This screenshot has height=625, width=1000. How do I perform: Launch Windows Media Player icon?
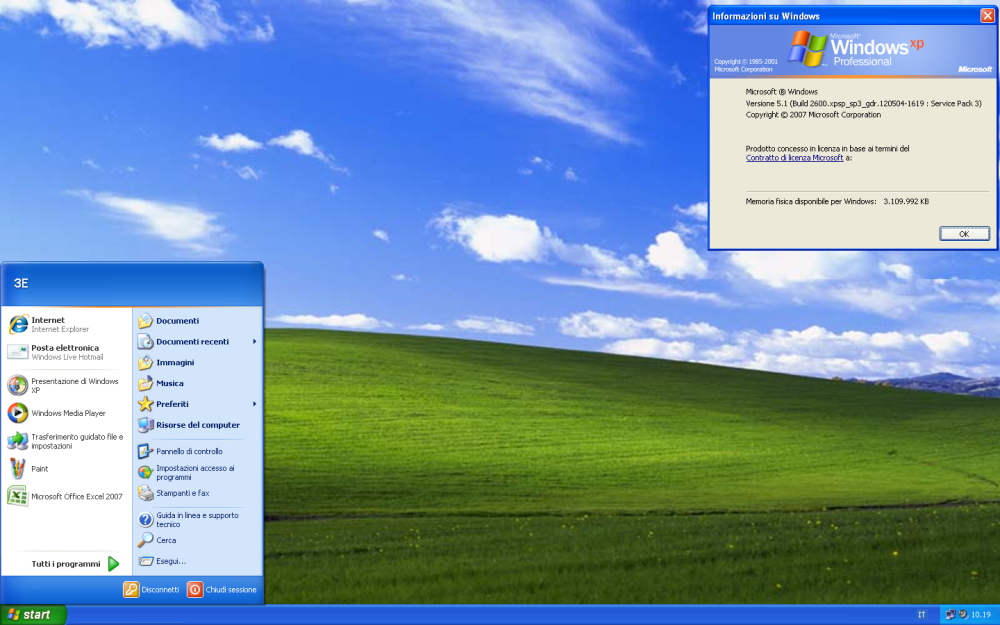pyautogui.click(x=18, y=413)
